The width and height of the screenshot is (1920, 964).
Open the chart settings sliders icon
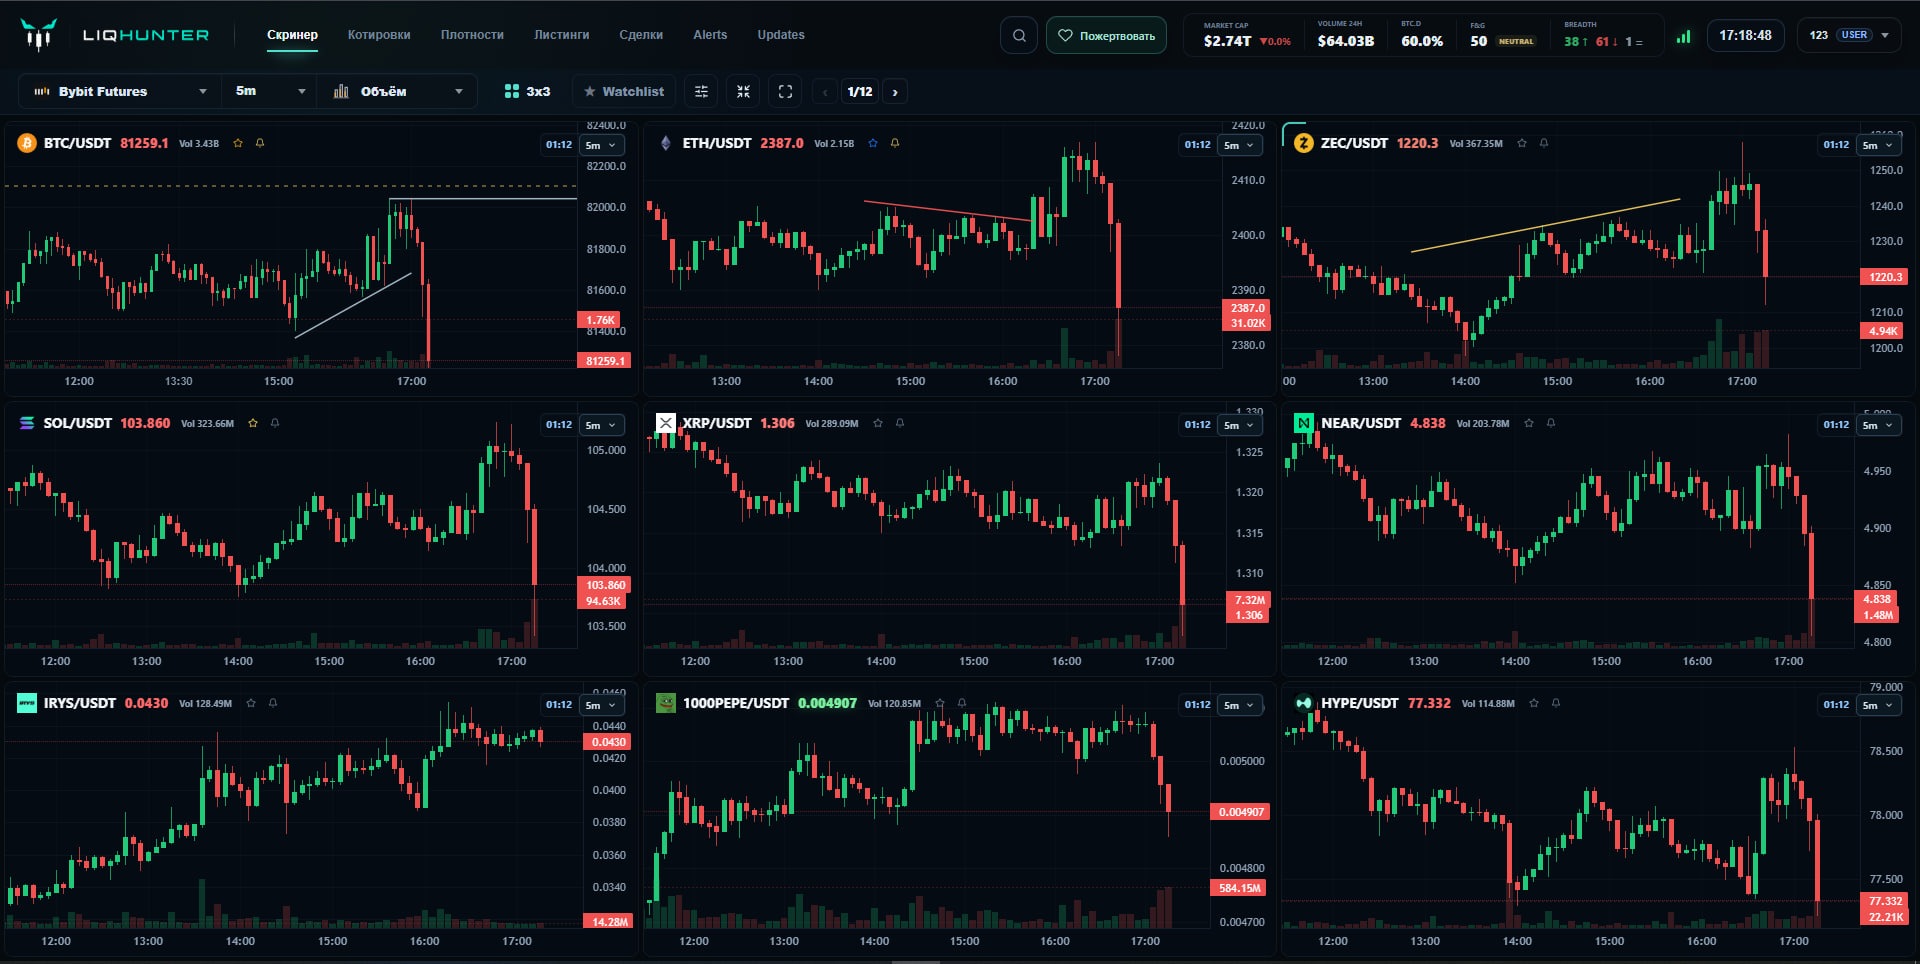pos(701,91)
